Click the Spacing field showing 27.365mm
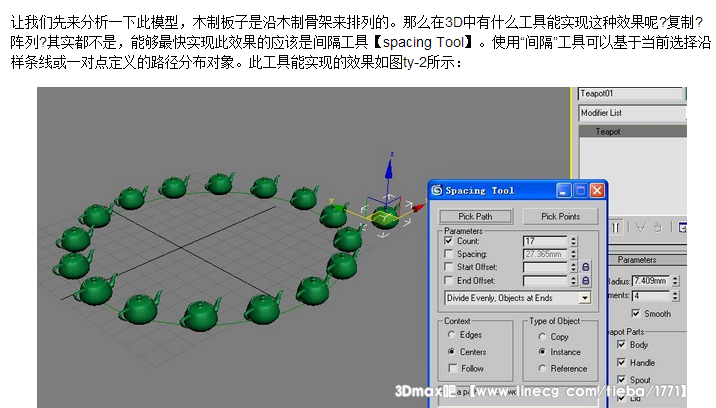 coord(545,254)
